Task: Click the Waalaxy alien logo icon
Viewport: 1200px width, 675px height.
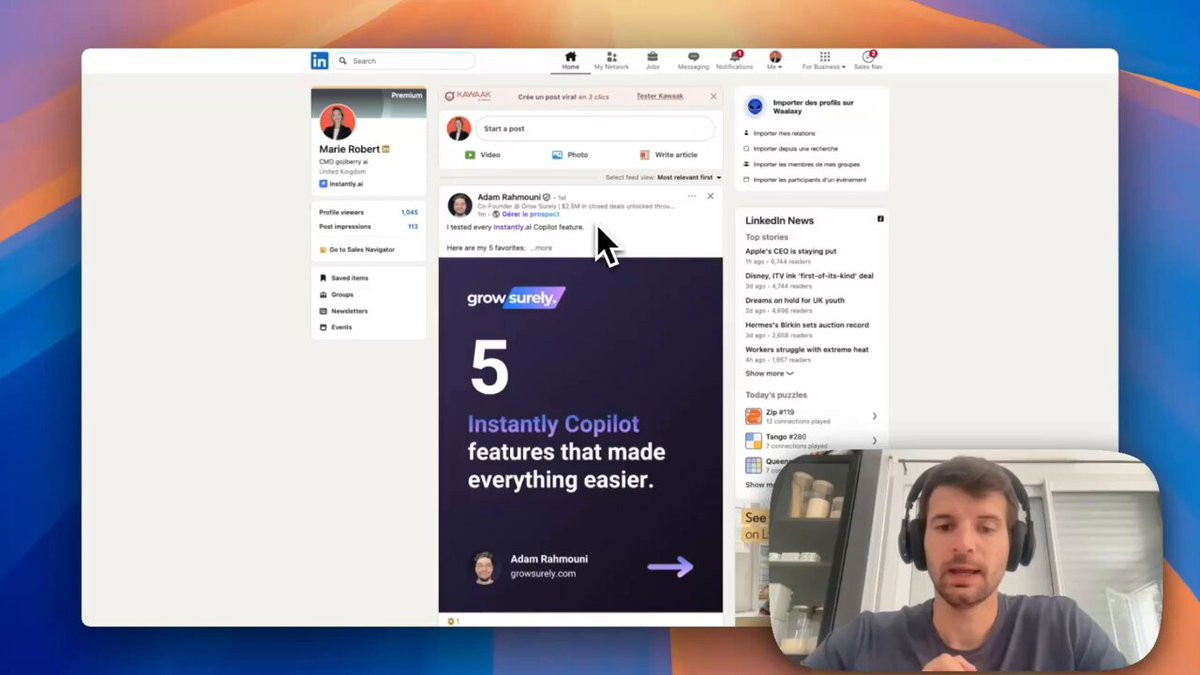Action: (x=755, y=106)
